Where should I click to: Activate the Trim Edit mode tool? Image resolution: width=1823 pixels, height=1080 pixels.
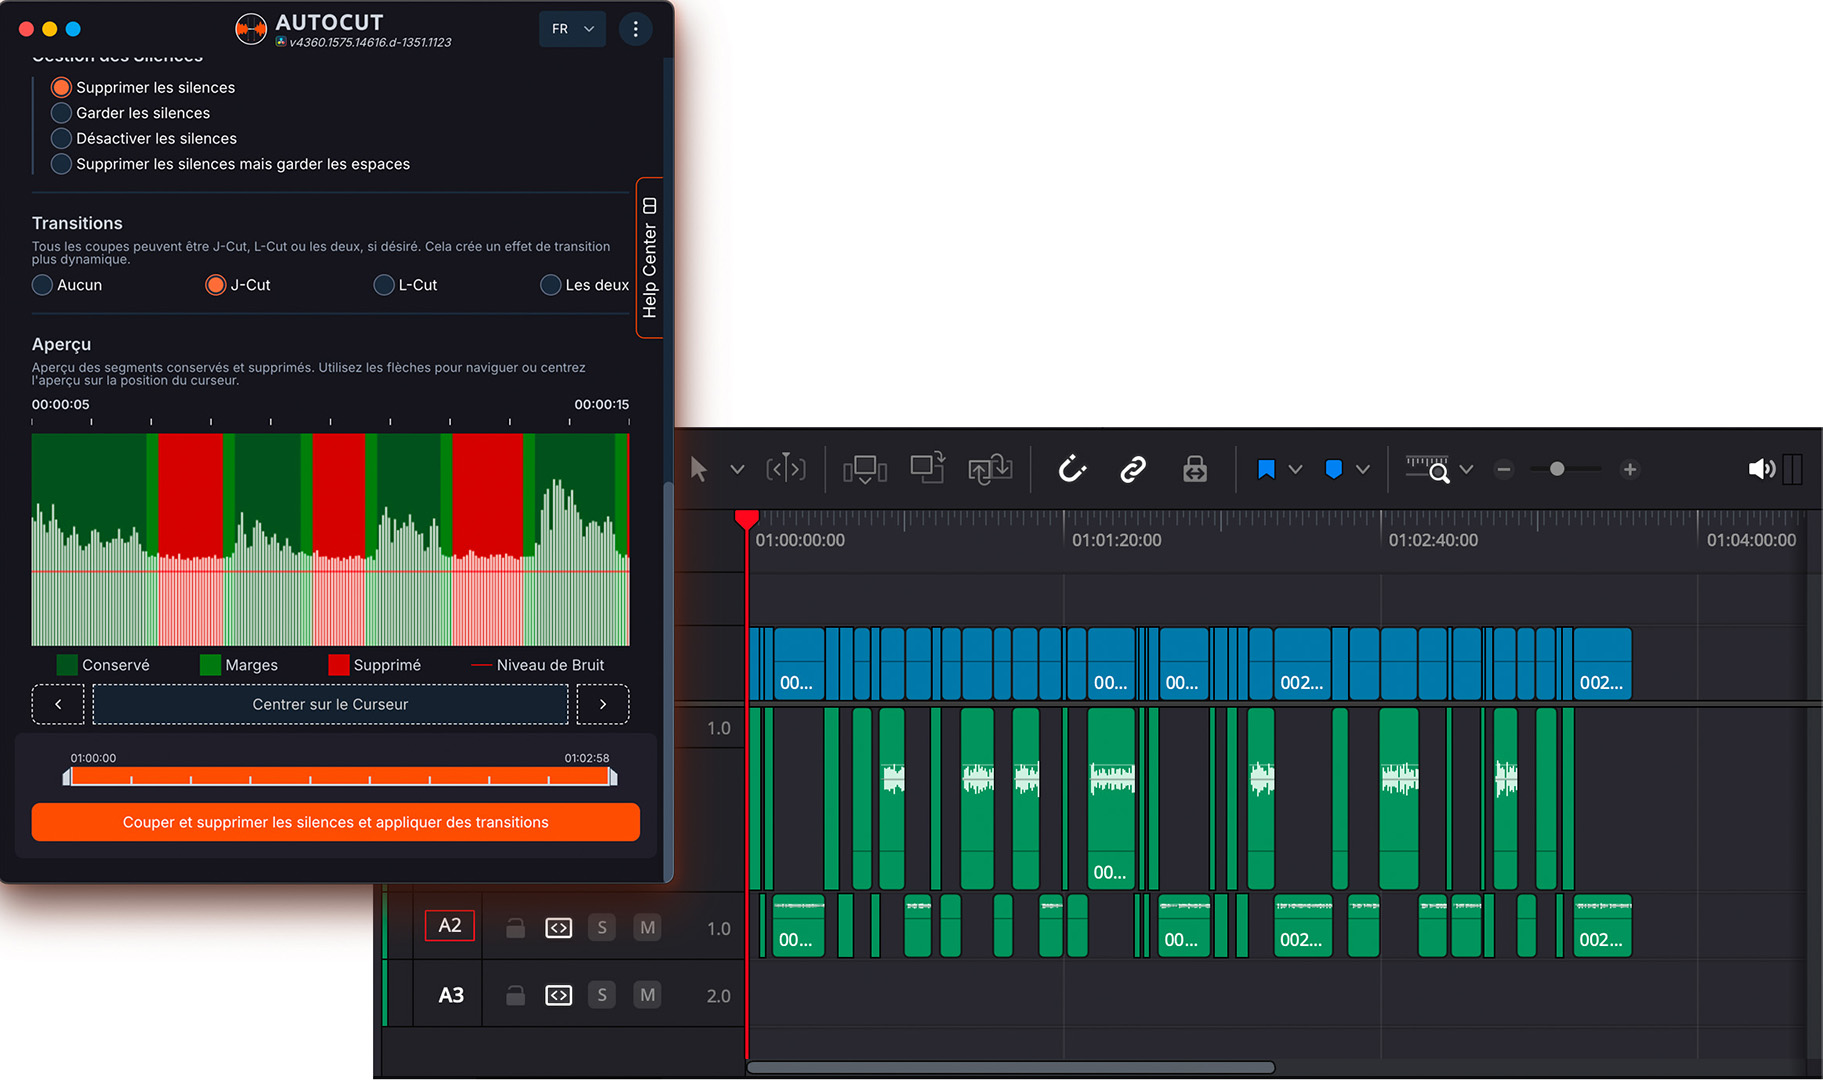(x=786, y=469)
